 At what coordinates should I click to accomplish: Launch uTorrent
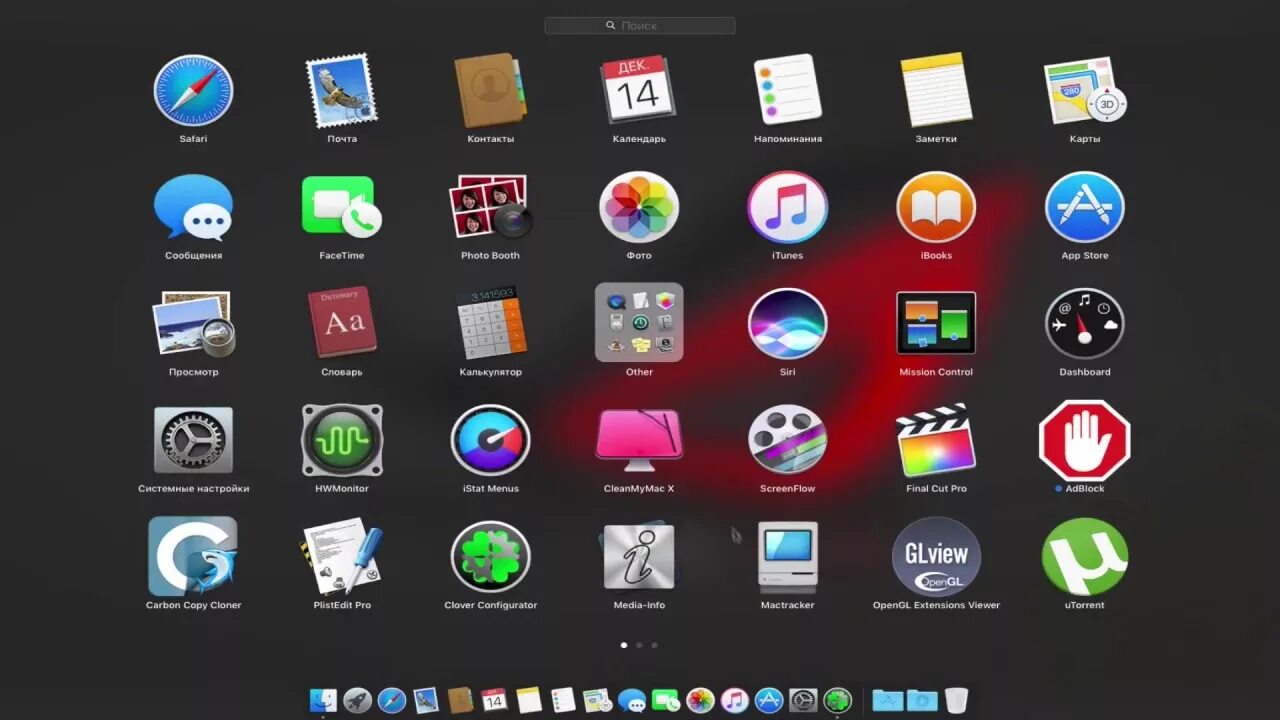tap(1085, 556)
